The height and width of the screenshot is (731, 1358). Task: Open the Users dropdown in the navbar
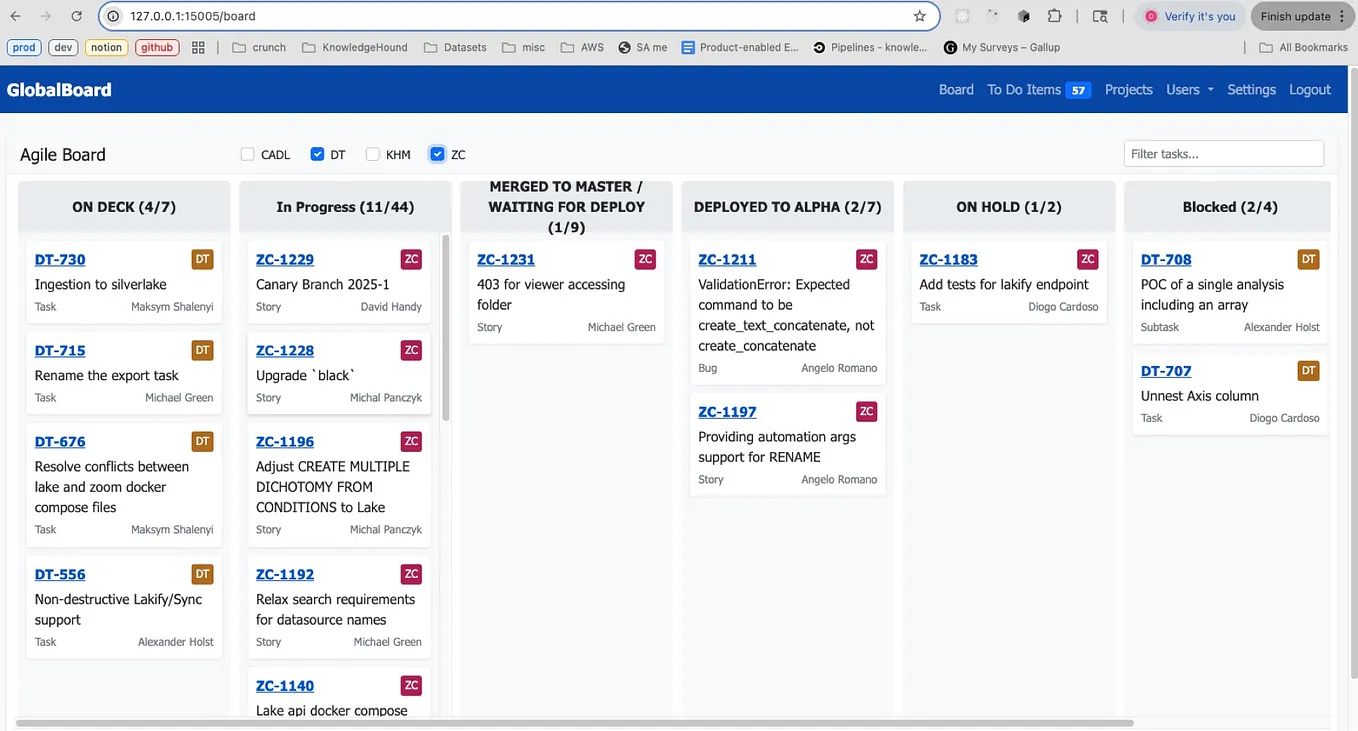click(1188, 89)
